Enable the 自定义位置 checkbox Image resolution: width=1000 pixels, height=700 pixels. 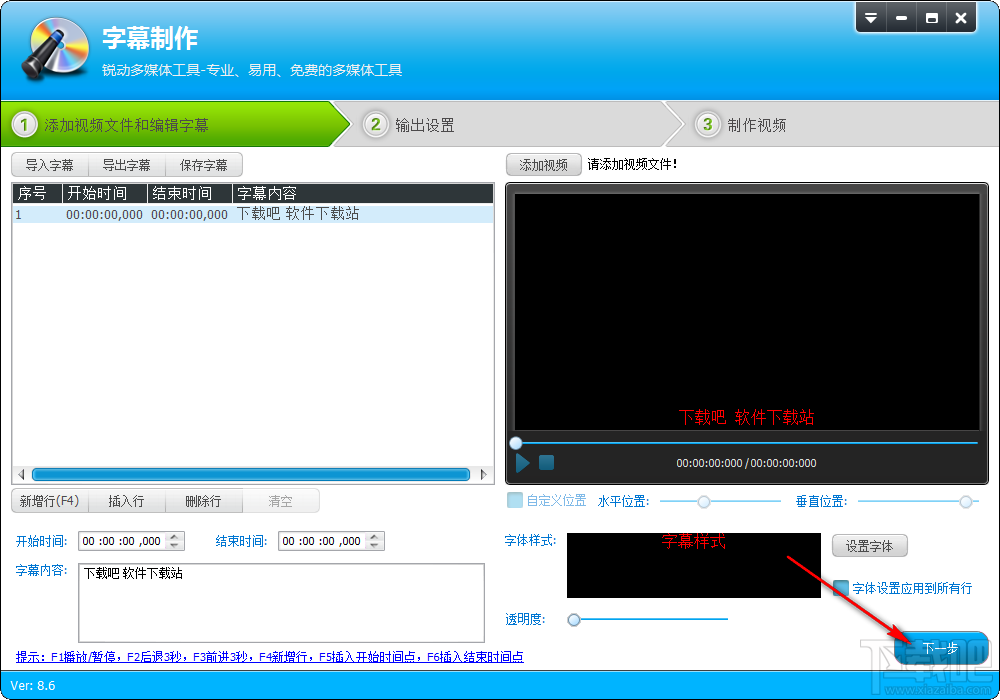coord(514,500)
